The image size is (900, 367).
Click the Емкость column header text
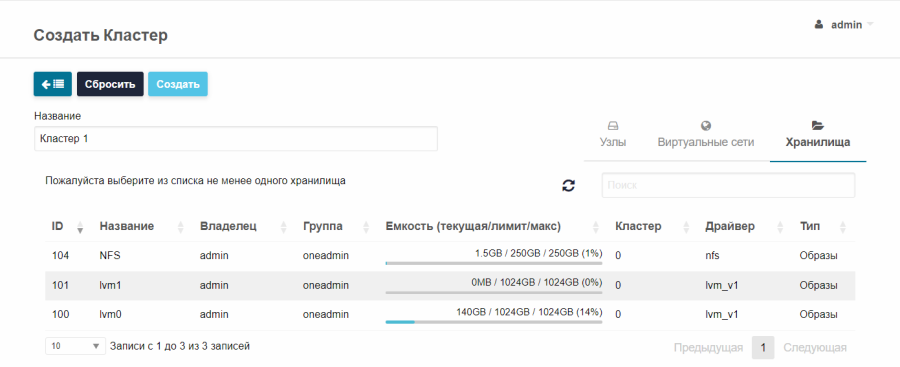473,226
